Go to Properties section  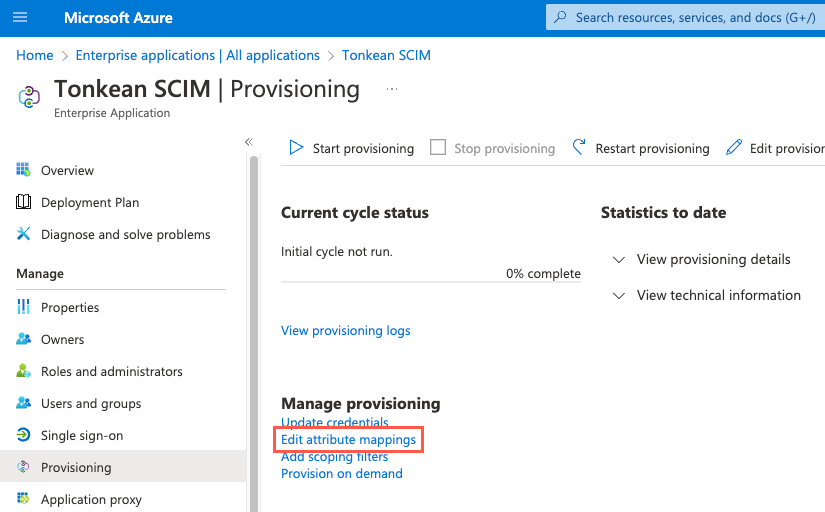tap(70, 308)
